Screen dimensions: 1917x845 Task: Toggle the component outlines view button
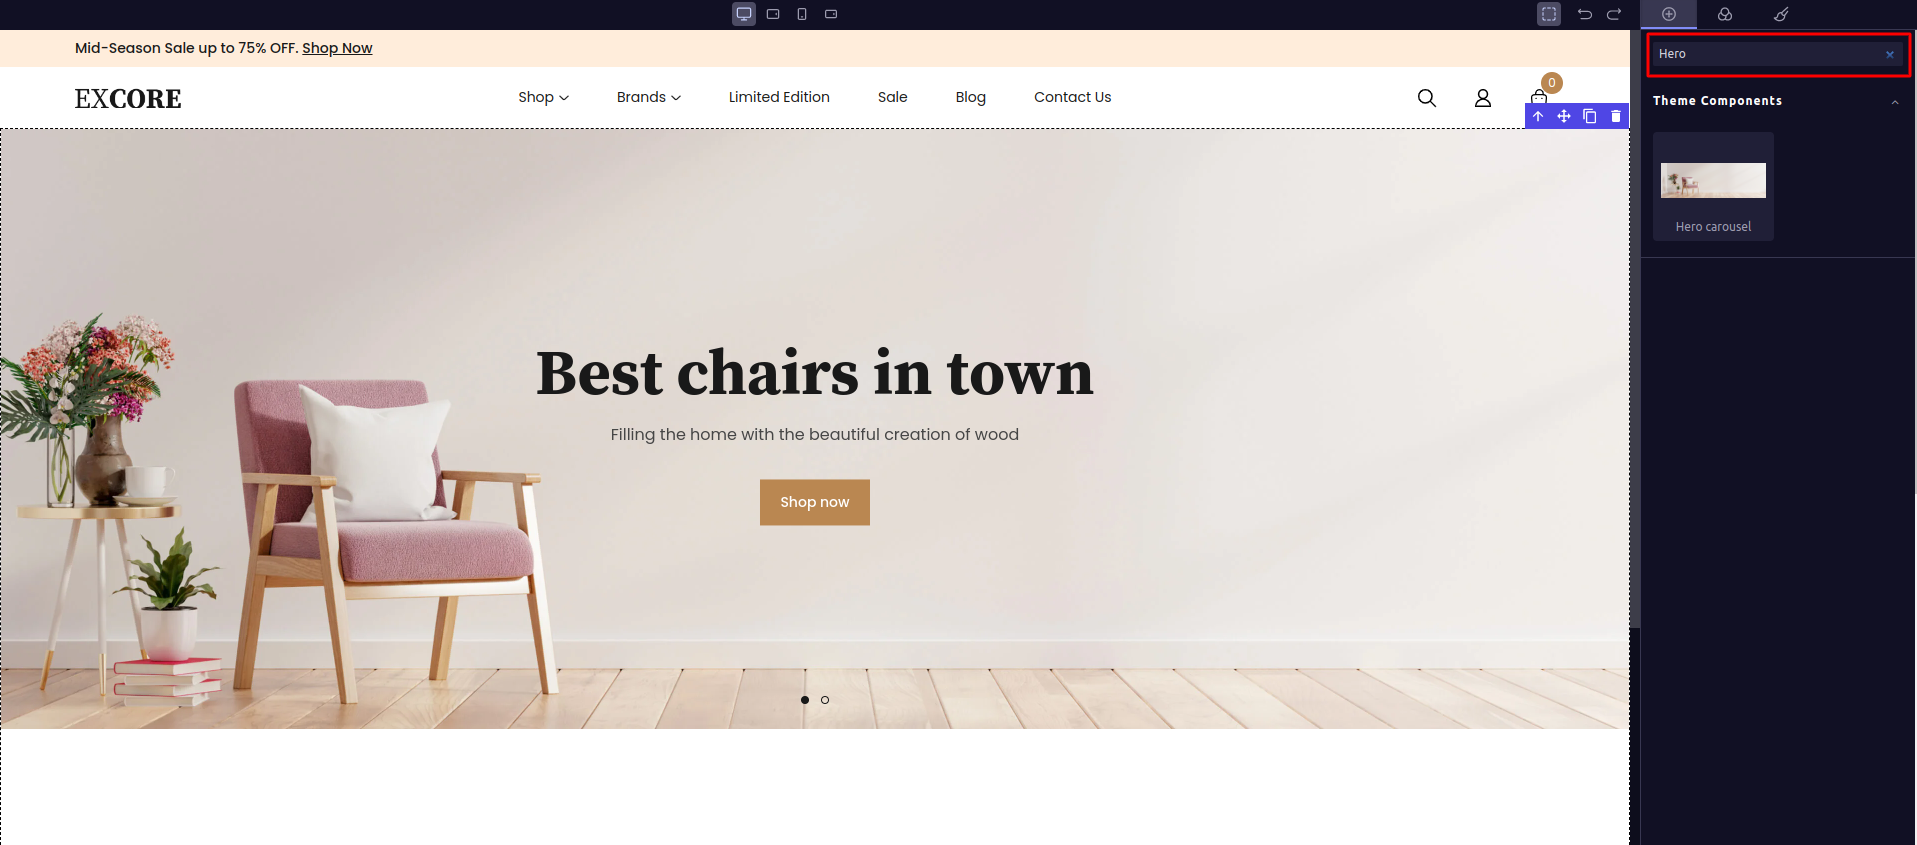[1549, 14]
